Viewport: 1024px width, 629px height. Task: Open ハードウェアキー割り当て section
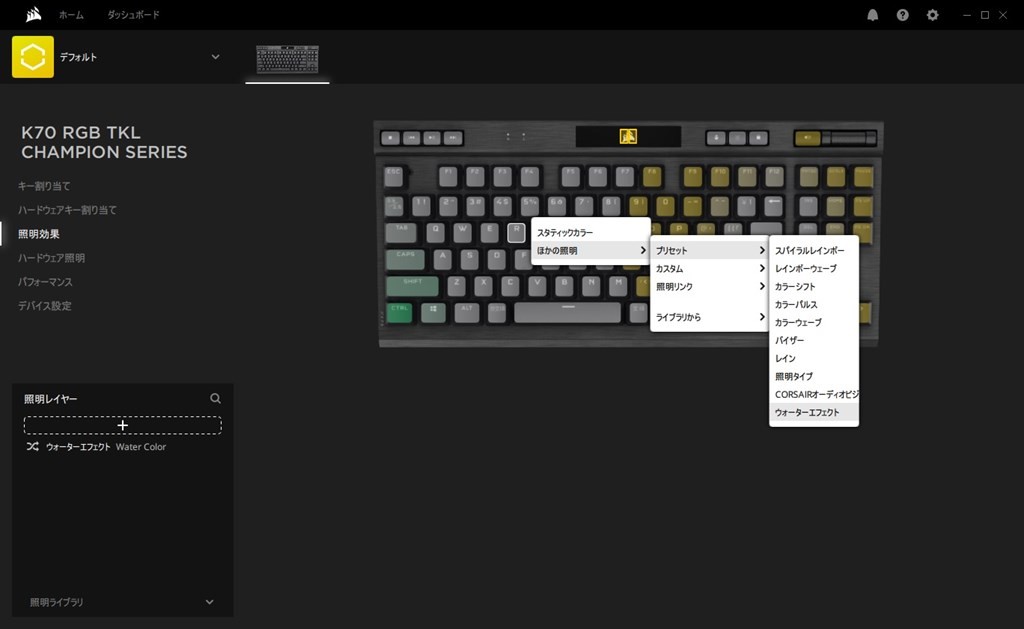(x=67, y=210)
